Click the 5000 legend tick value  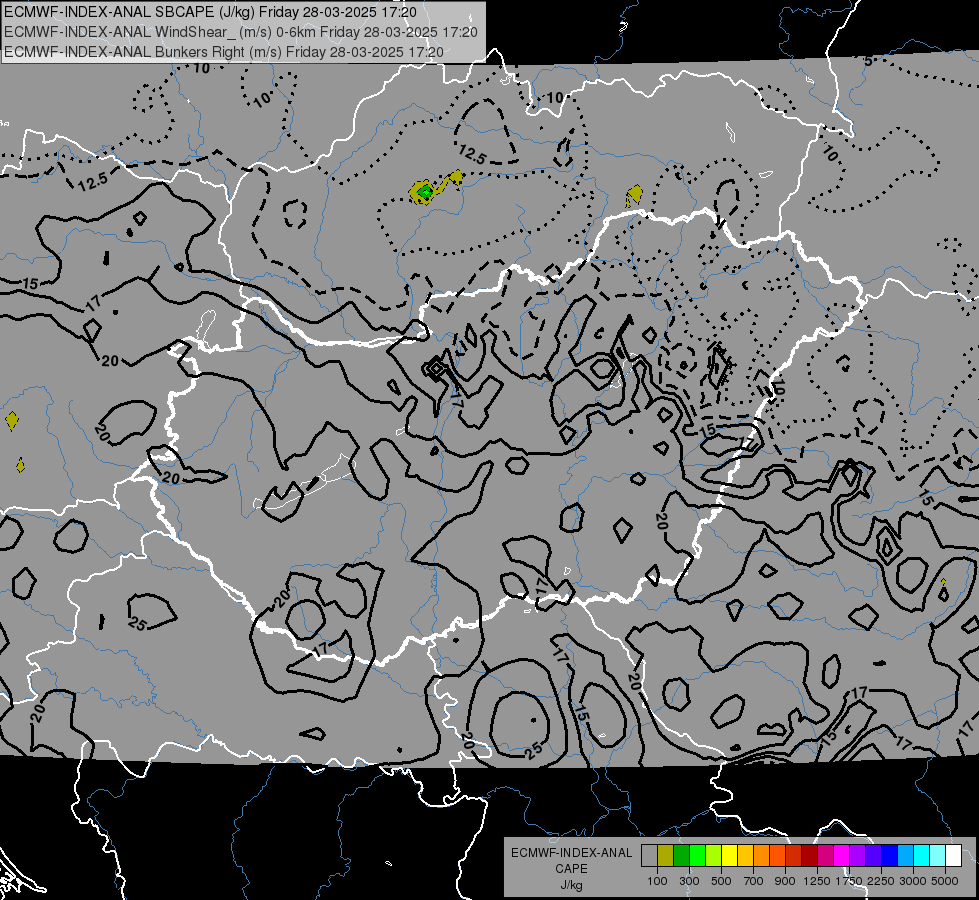tap(945, 881)
